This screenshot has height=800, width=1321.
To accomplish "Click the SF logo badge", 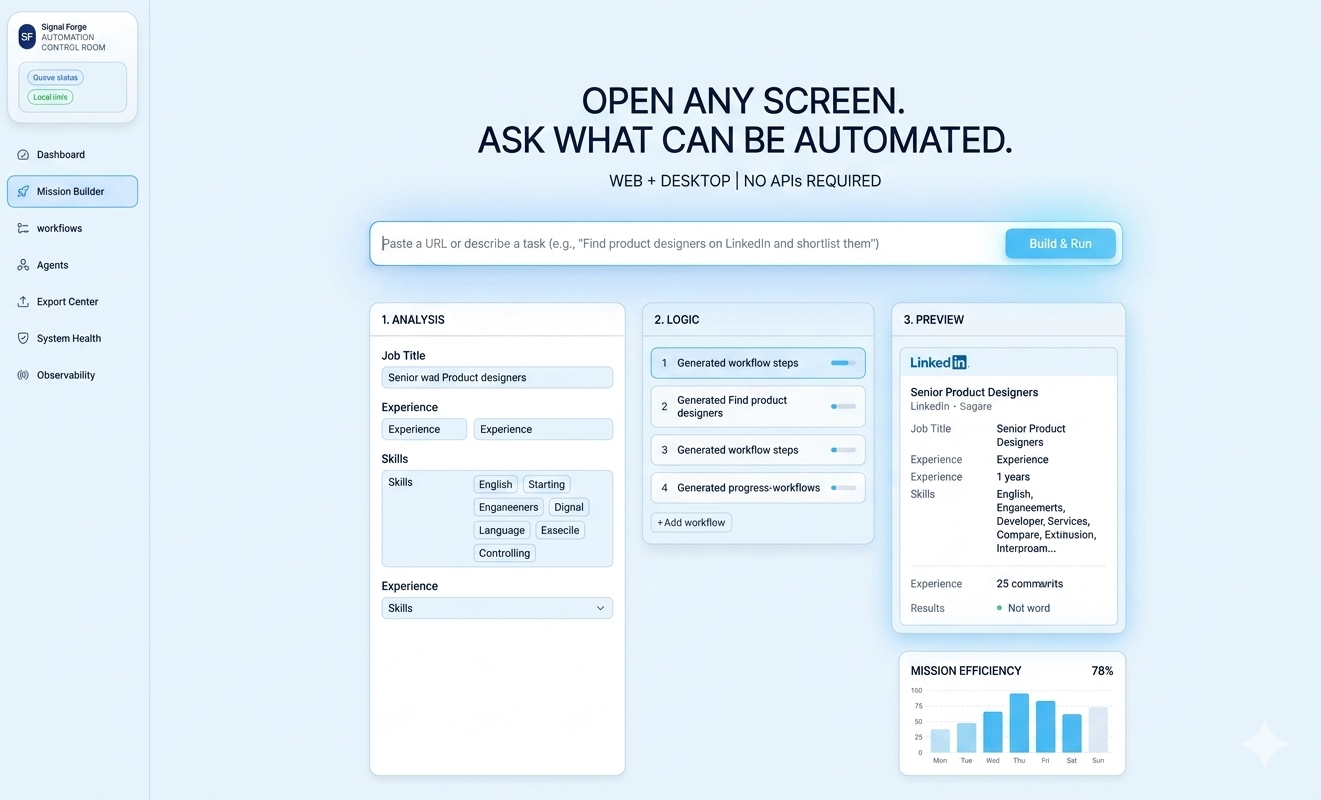I will click(27, 37).
